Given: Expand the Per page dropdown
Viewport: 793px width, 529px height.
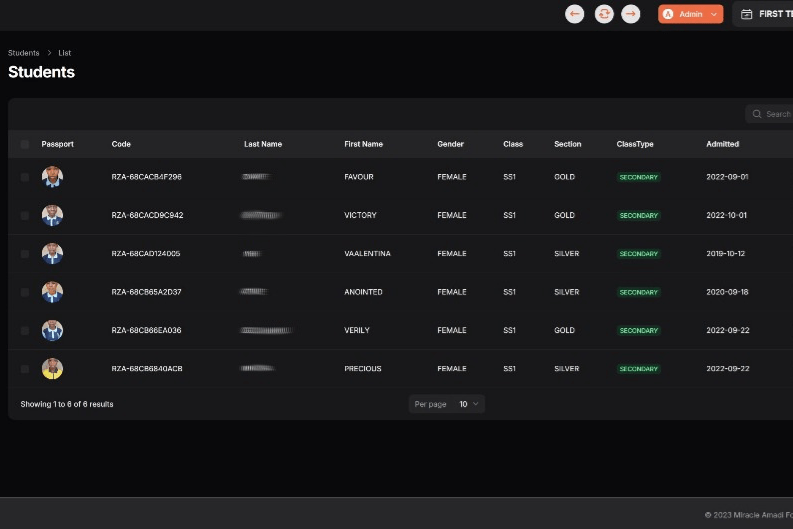Looking at the screenshot, I should coord(469,404).
